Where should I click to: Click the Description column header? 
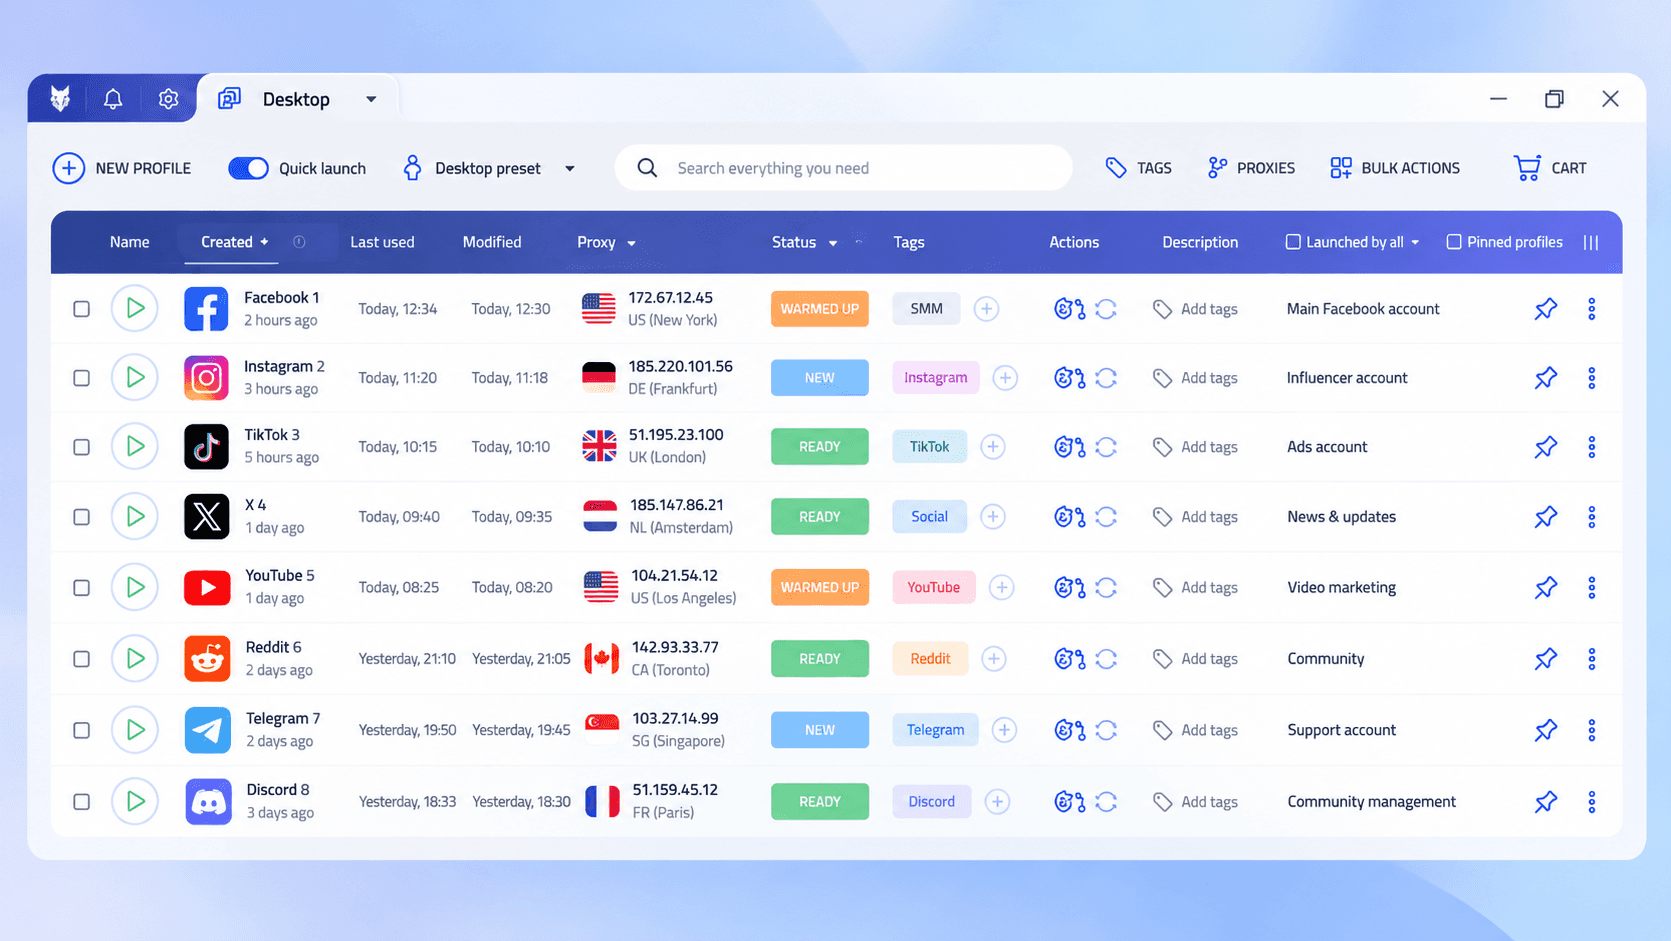click(x=1200, y=242)
